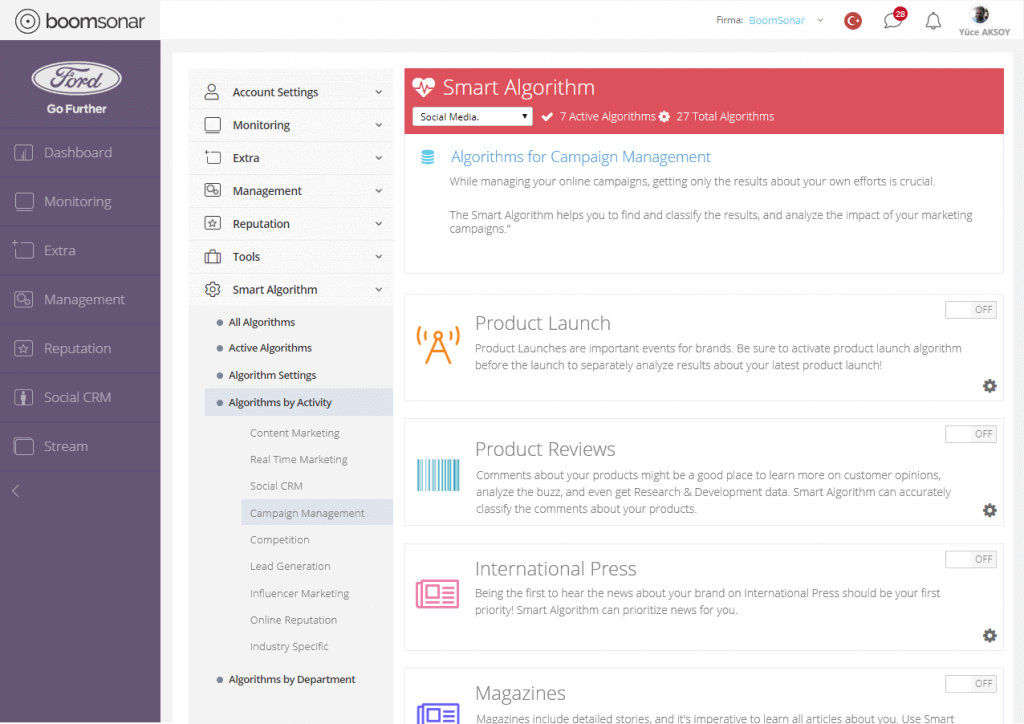The image size is (1024, 724).
Task: Open Social CRM in the purple sidebar
Action: [x=80, y=398]
